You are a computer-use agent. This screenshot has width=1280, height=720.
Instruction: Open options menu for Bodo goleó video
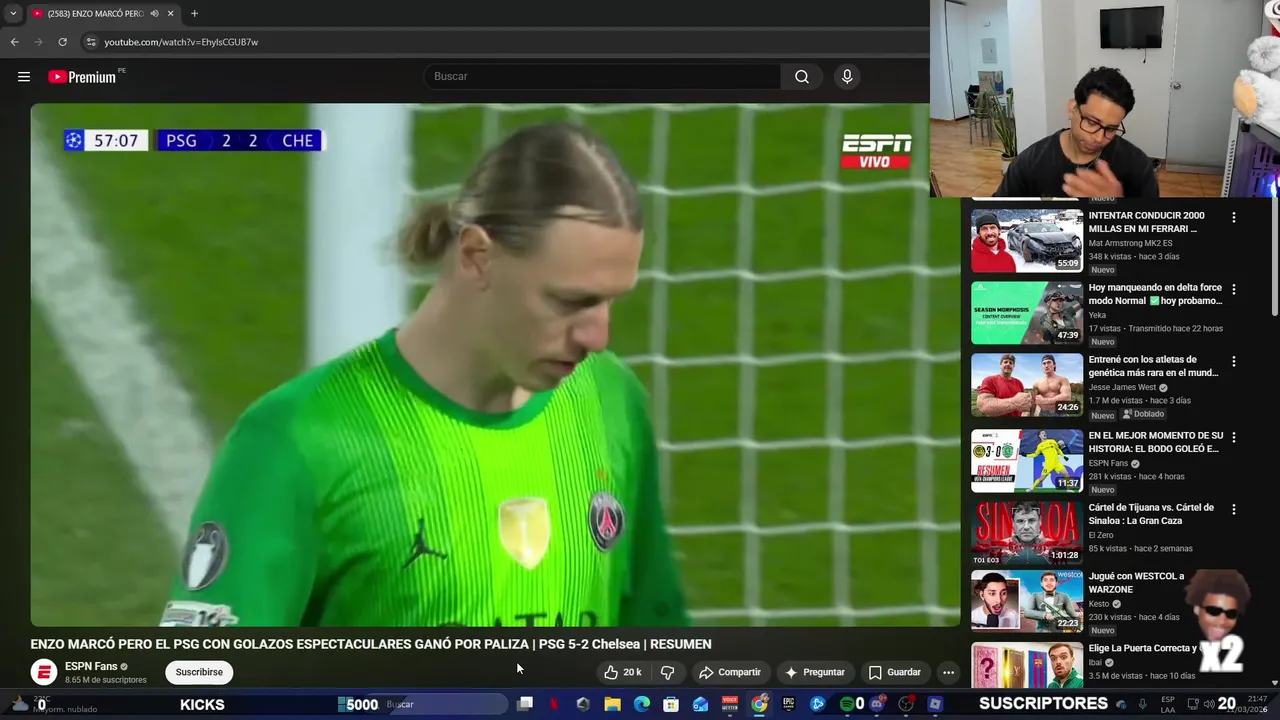click(1234, 437)
